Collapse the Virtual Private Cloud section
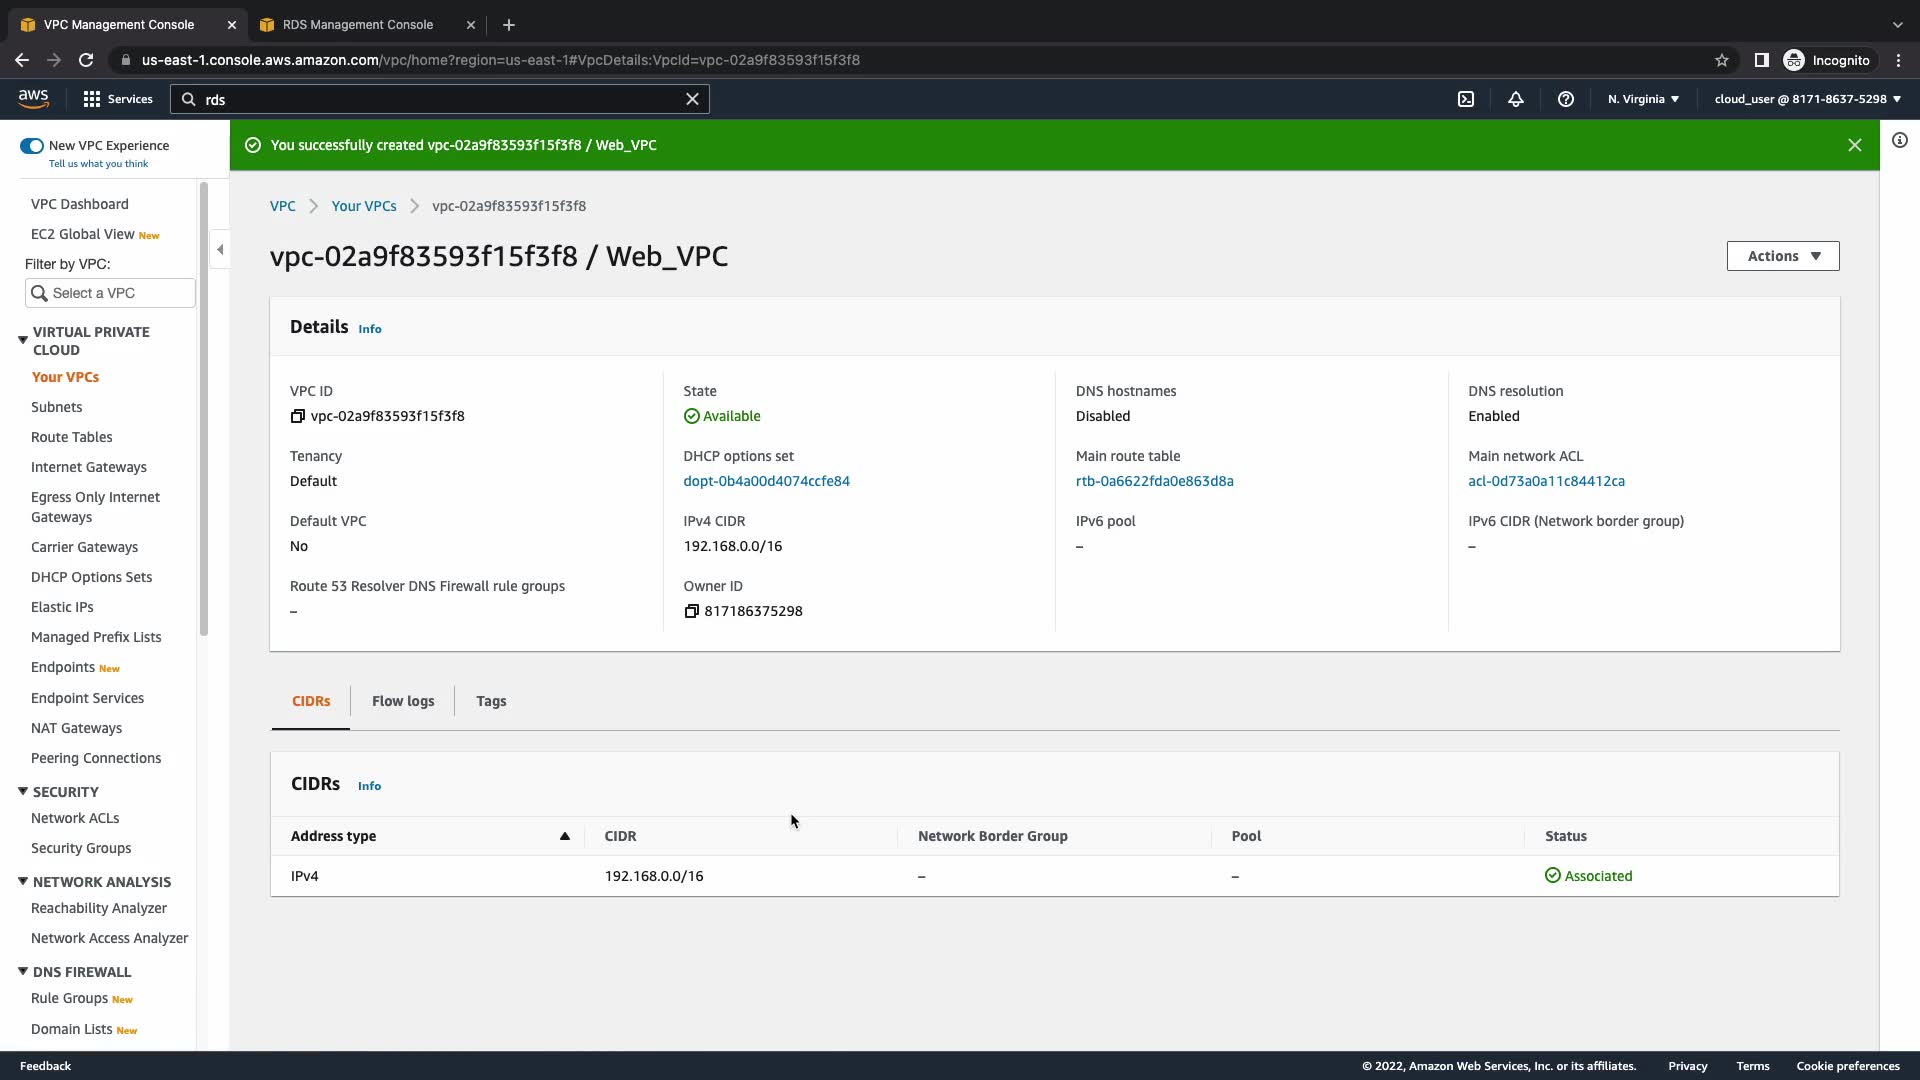Viewport: 1920px width, 1080px height. (x=23, y=340)
